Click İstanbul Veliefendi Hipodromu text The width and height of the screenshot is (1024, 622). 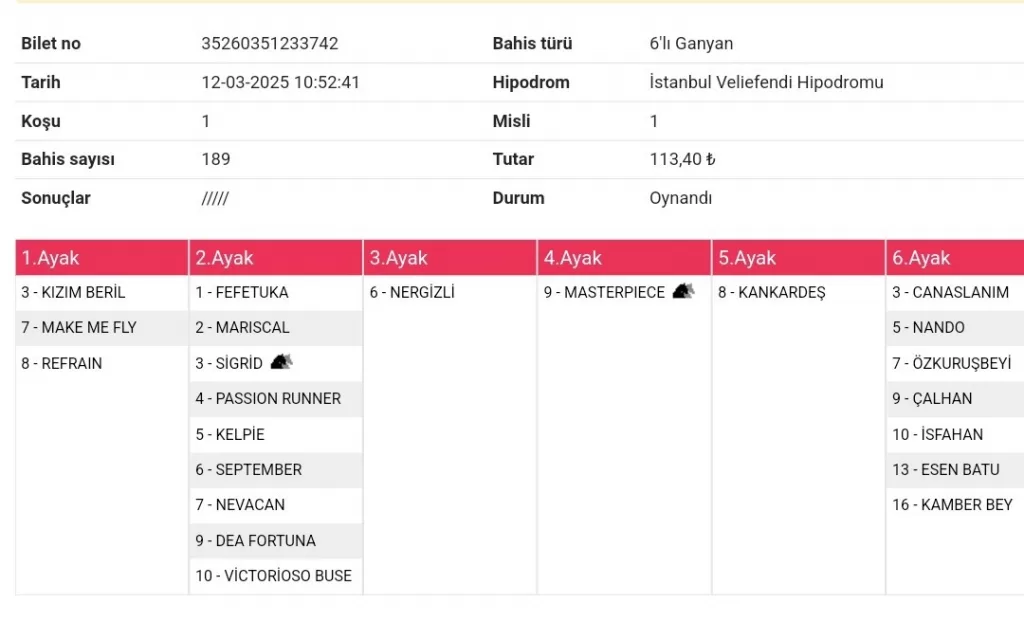766,83
